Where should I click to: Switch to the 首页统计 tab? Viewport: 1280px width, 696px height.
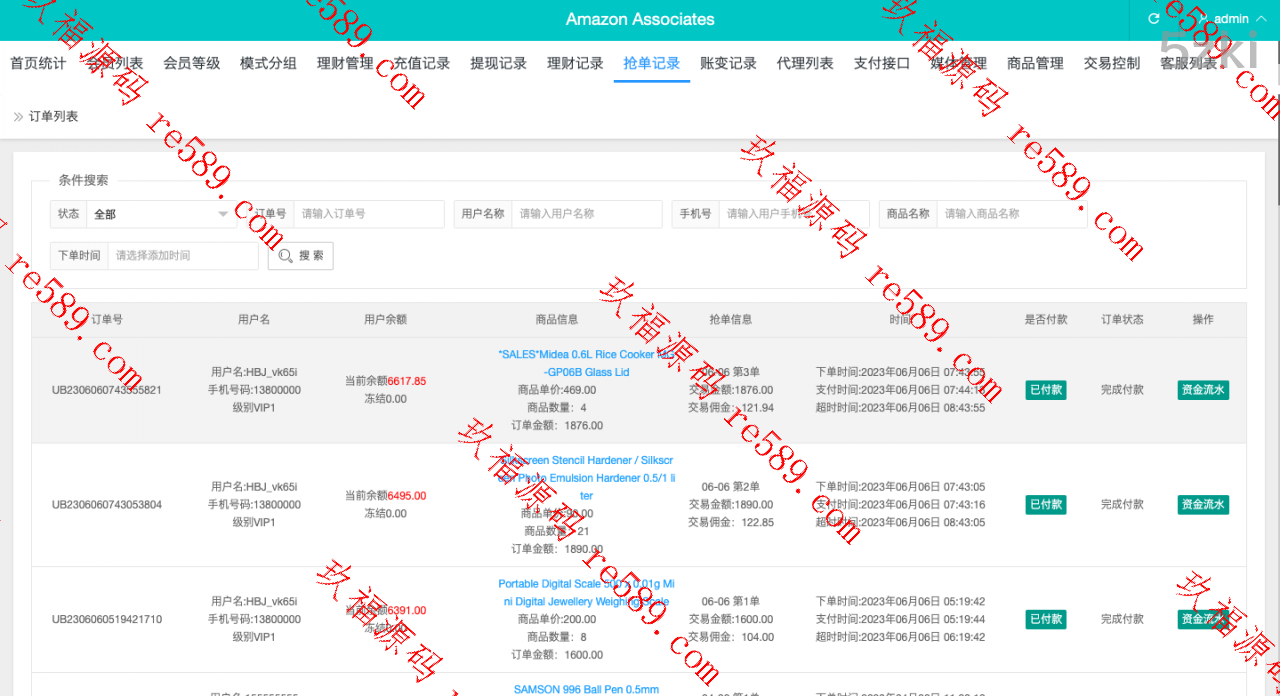(x=38, y=63)
